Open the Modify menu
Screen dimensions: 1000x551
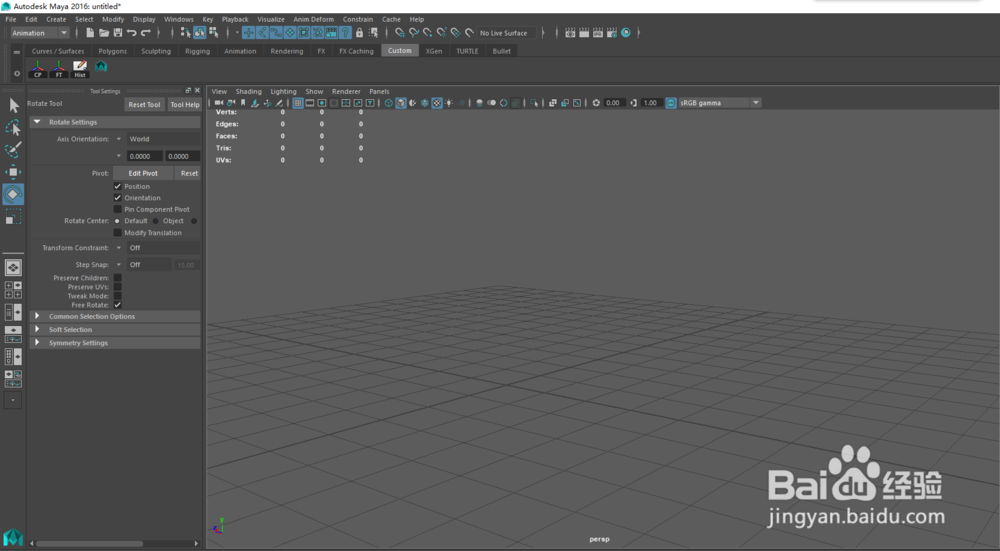pos(113,19)
